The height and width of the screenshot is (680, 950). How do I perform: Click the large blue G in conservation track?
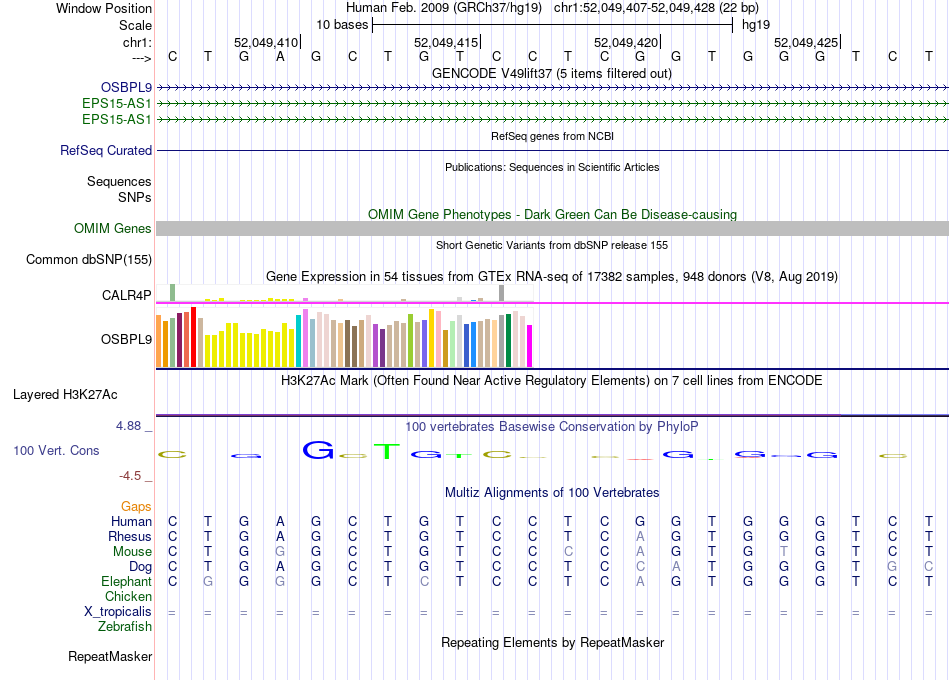click(x=318, y=451)
